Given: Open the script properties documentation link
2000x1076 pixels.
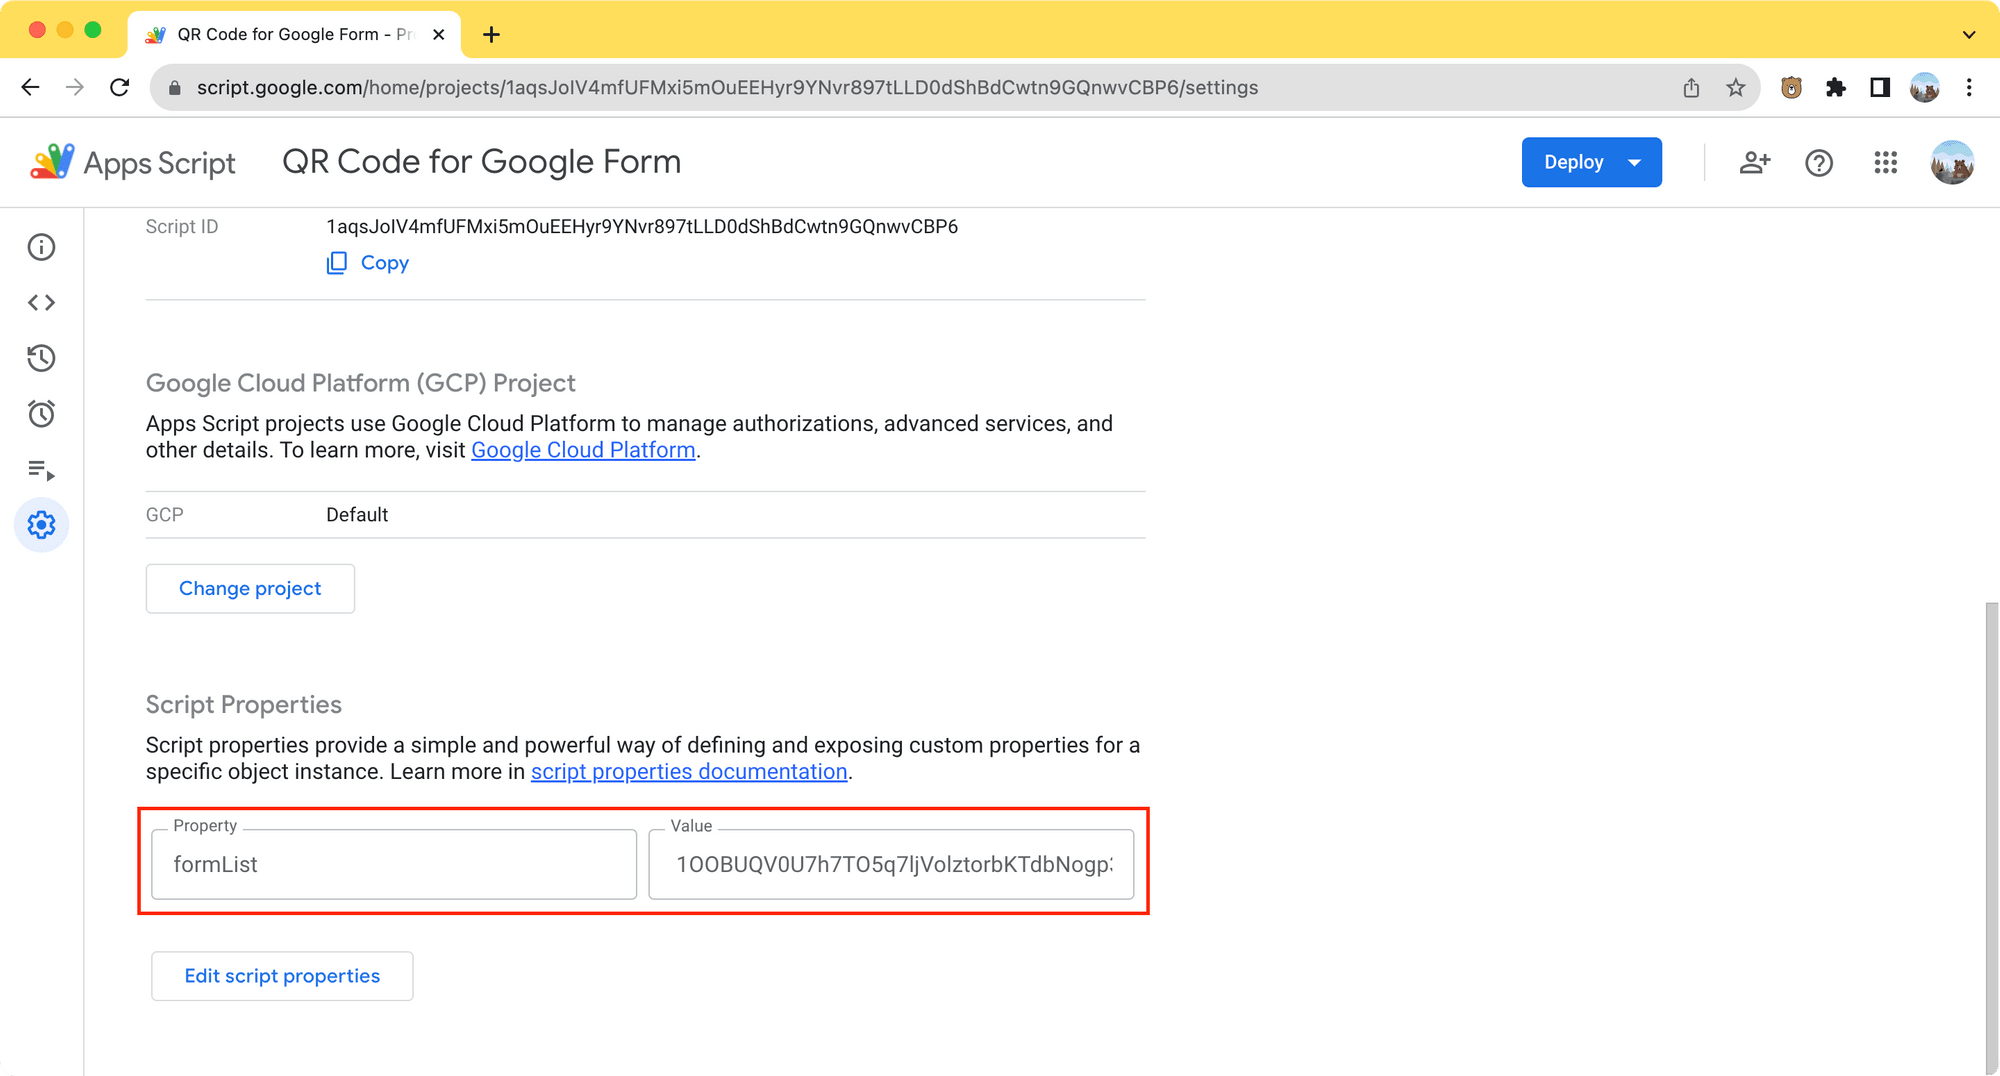Looking at the screenshot, I should coord(689,771).
